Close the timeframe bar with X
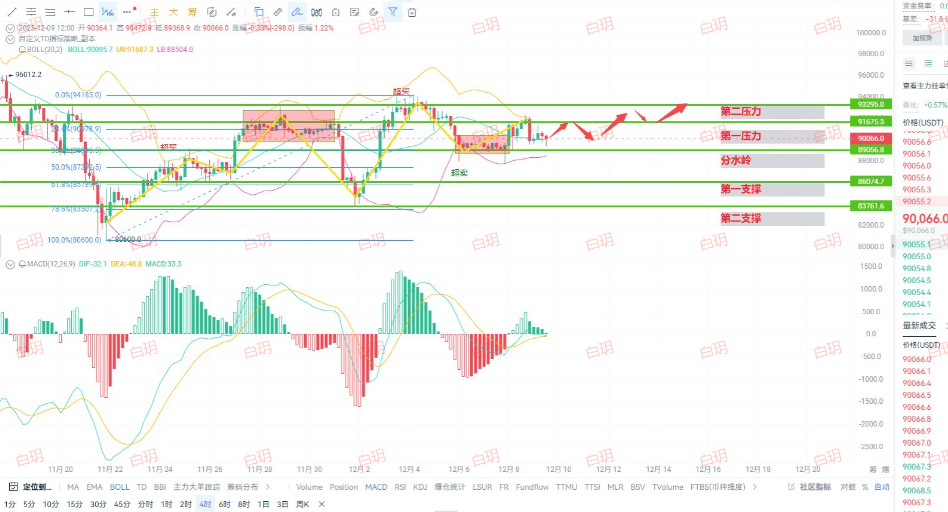Screen dimensions: 948x512 click(322, 504)
